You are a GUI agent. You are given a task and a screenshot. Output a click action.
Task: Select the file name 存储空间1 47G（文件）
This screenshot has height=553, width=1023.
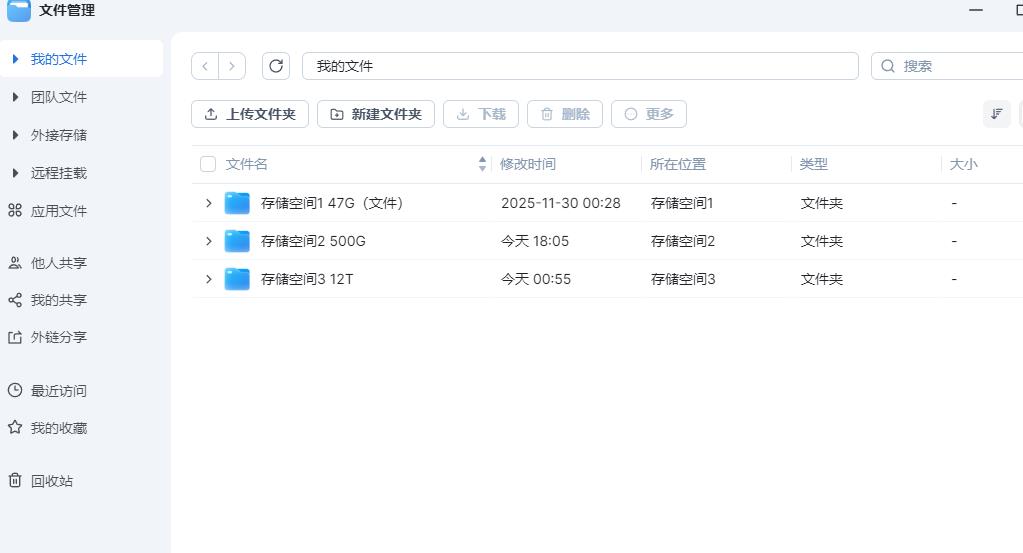click(x=332, y=203)
